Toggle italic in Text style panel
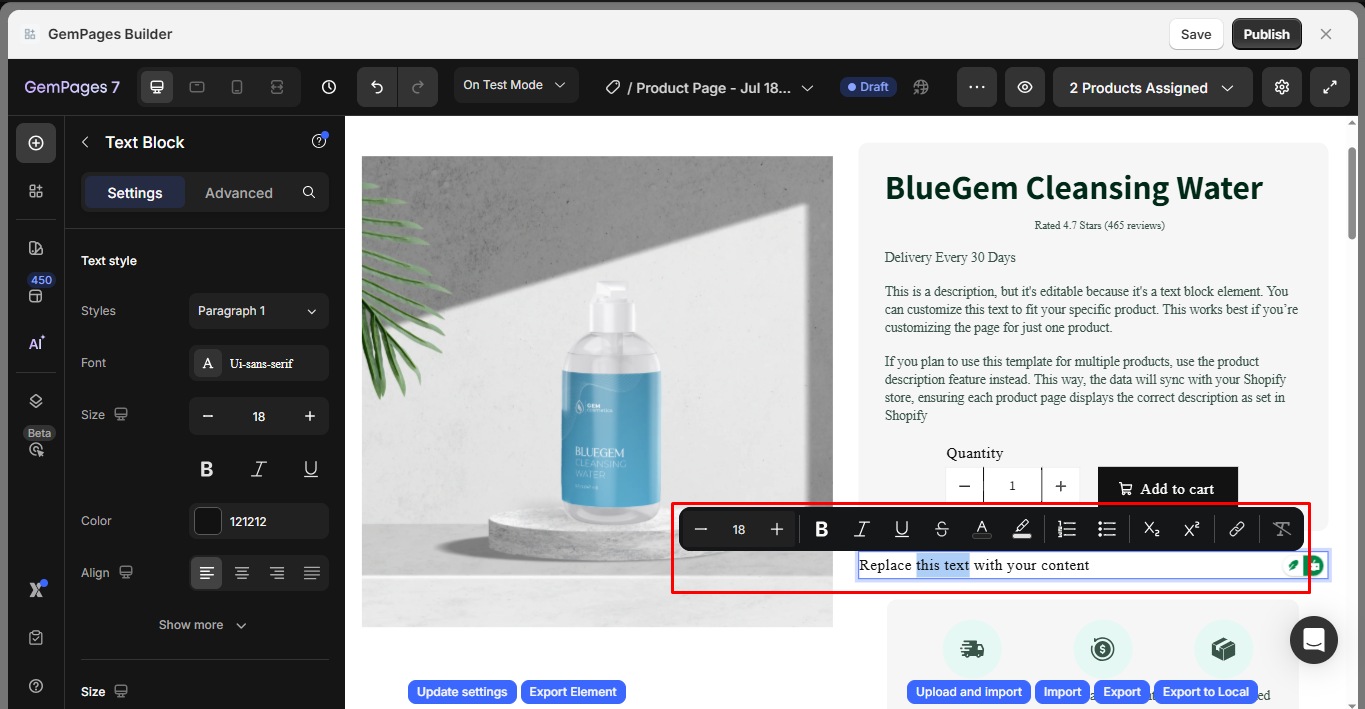1365x709 pixels. [259, 469]
